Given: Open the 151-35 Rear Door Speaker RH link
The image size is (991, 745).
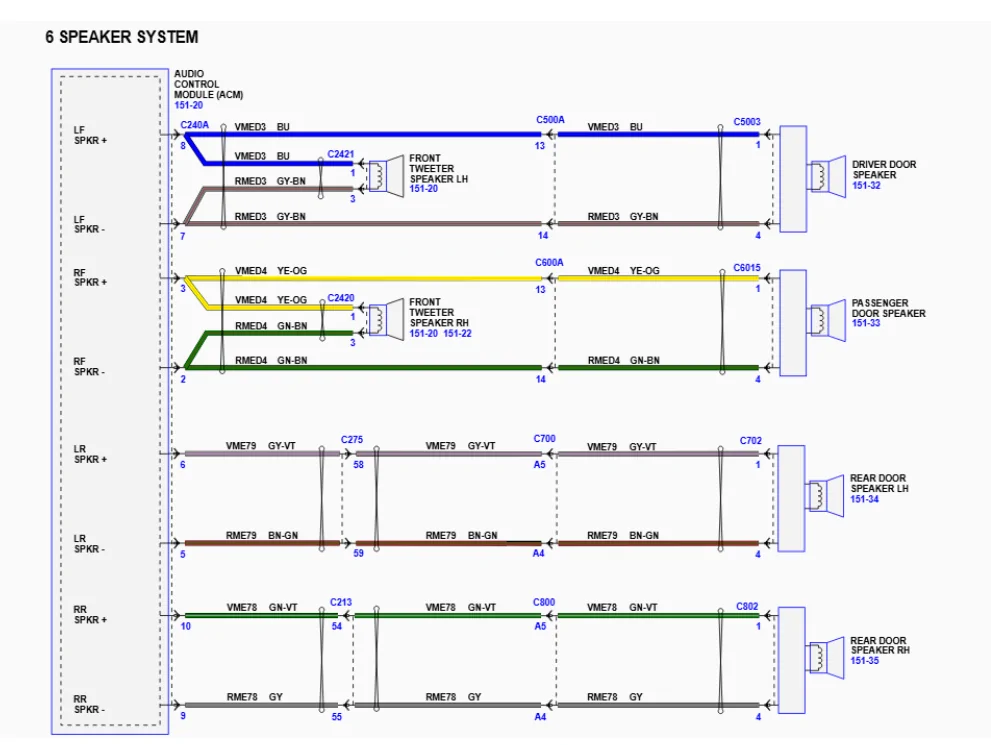Looking at the screenshot, I should click(x=865, y=661).
